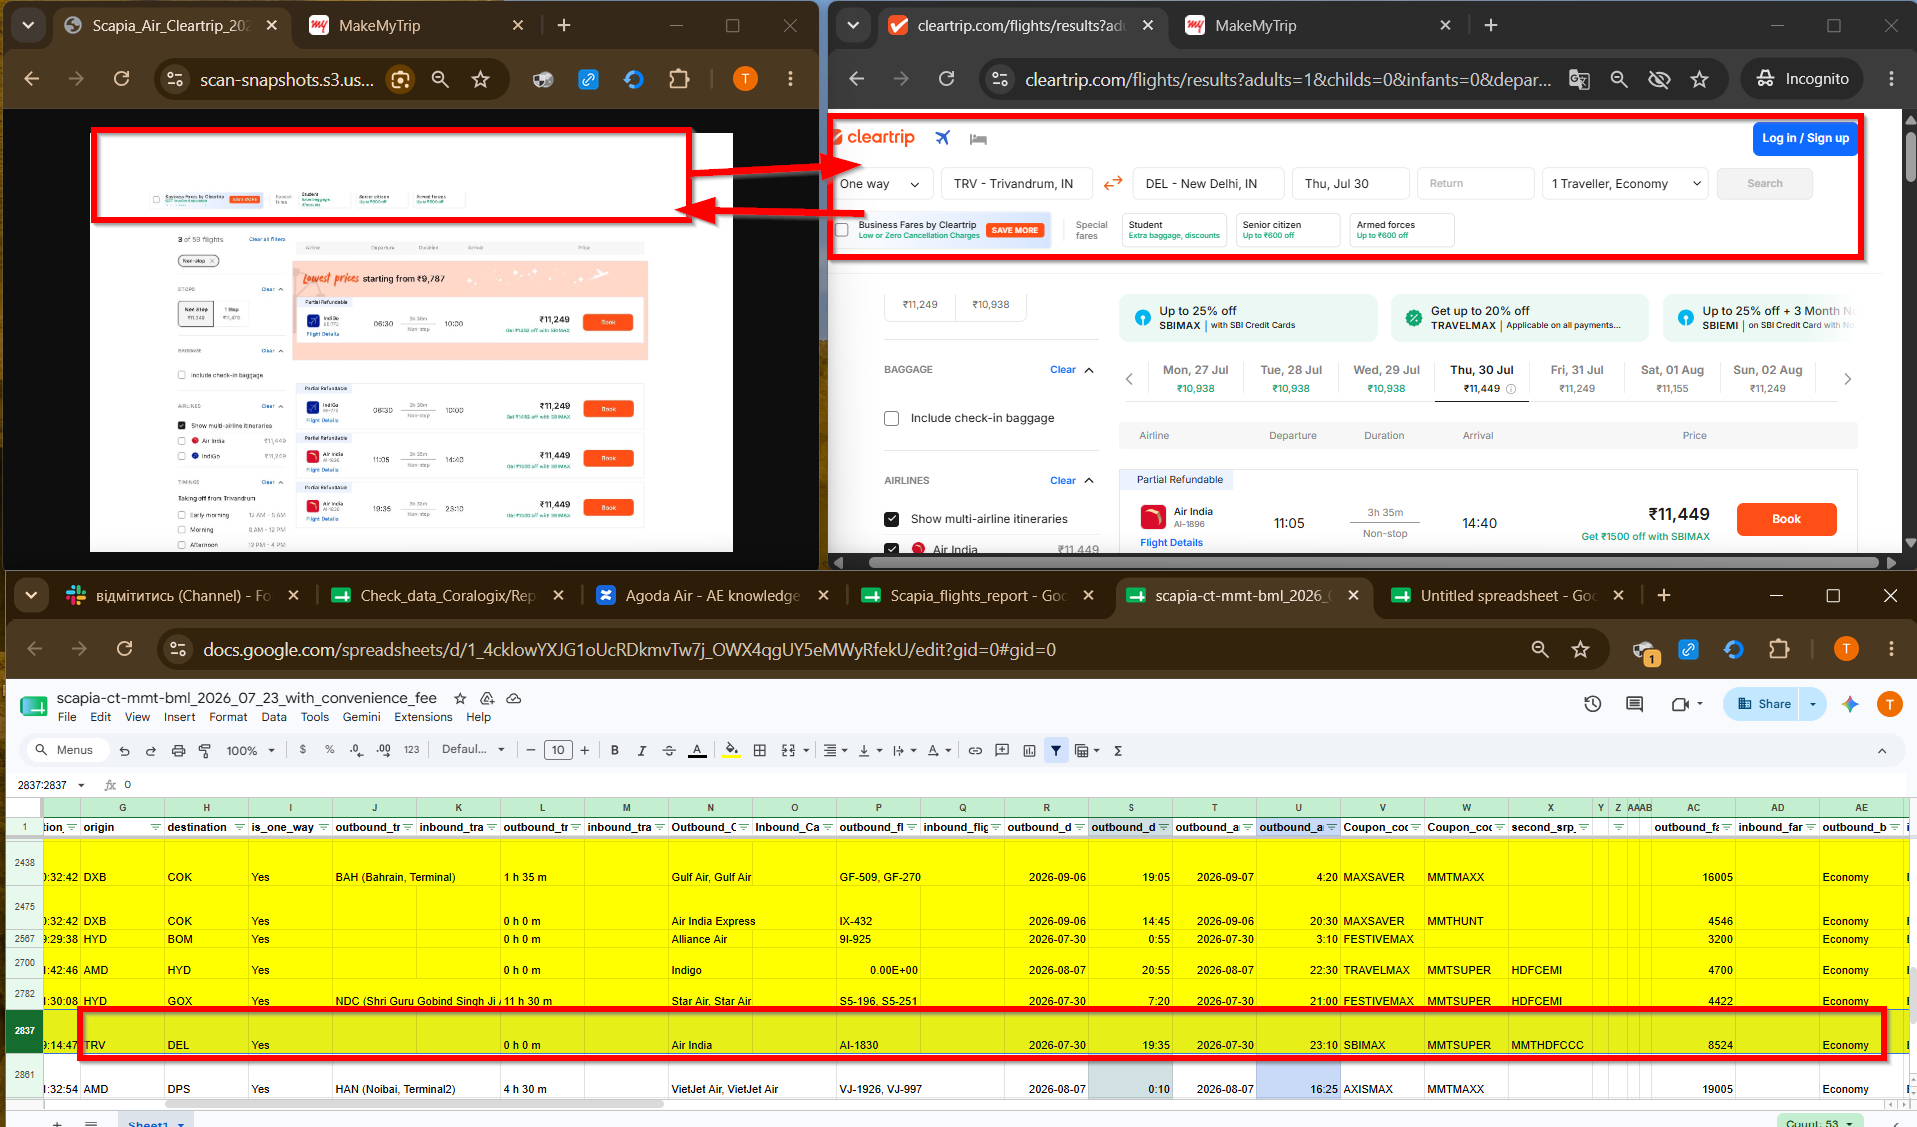Open the One way trip type dropdown
Screen dimensions: 1917x1127
point(880,184)
